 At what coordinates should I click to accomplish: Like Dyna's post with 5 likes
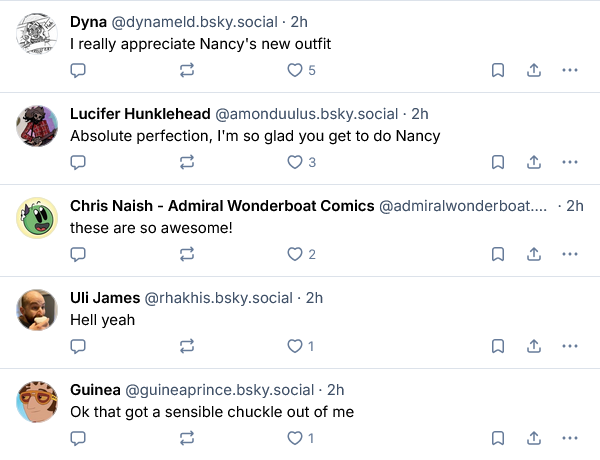click(x=295, y=70)
